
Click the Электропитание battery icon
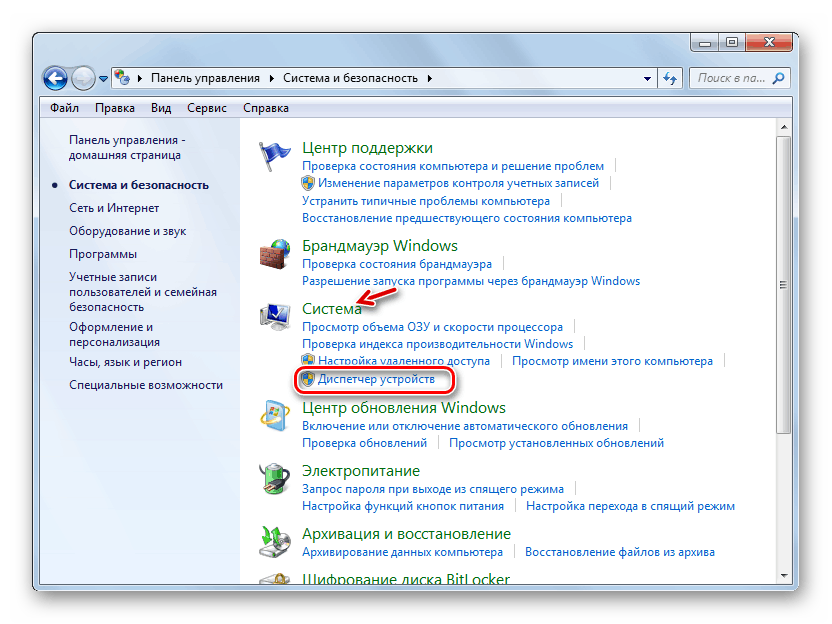pyautogui.click(x=274, y=480)
